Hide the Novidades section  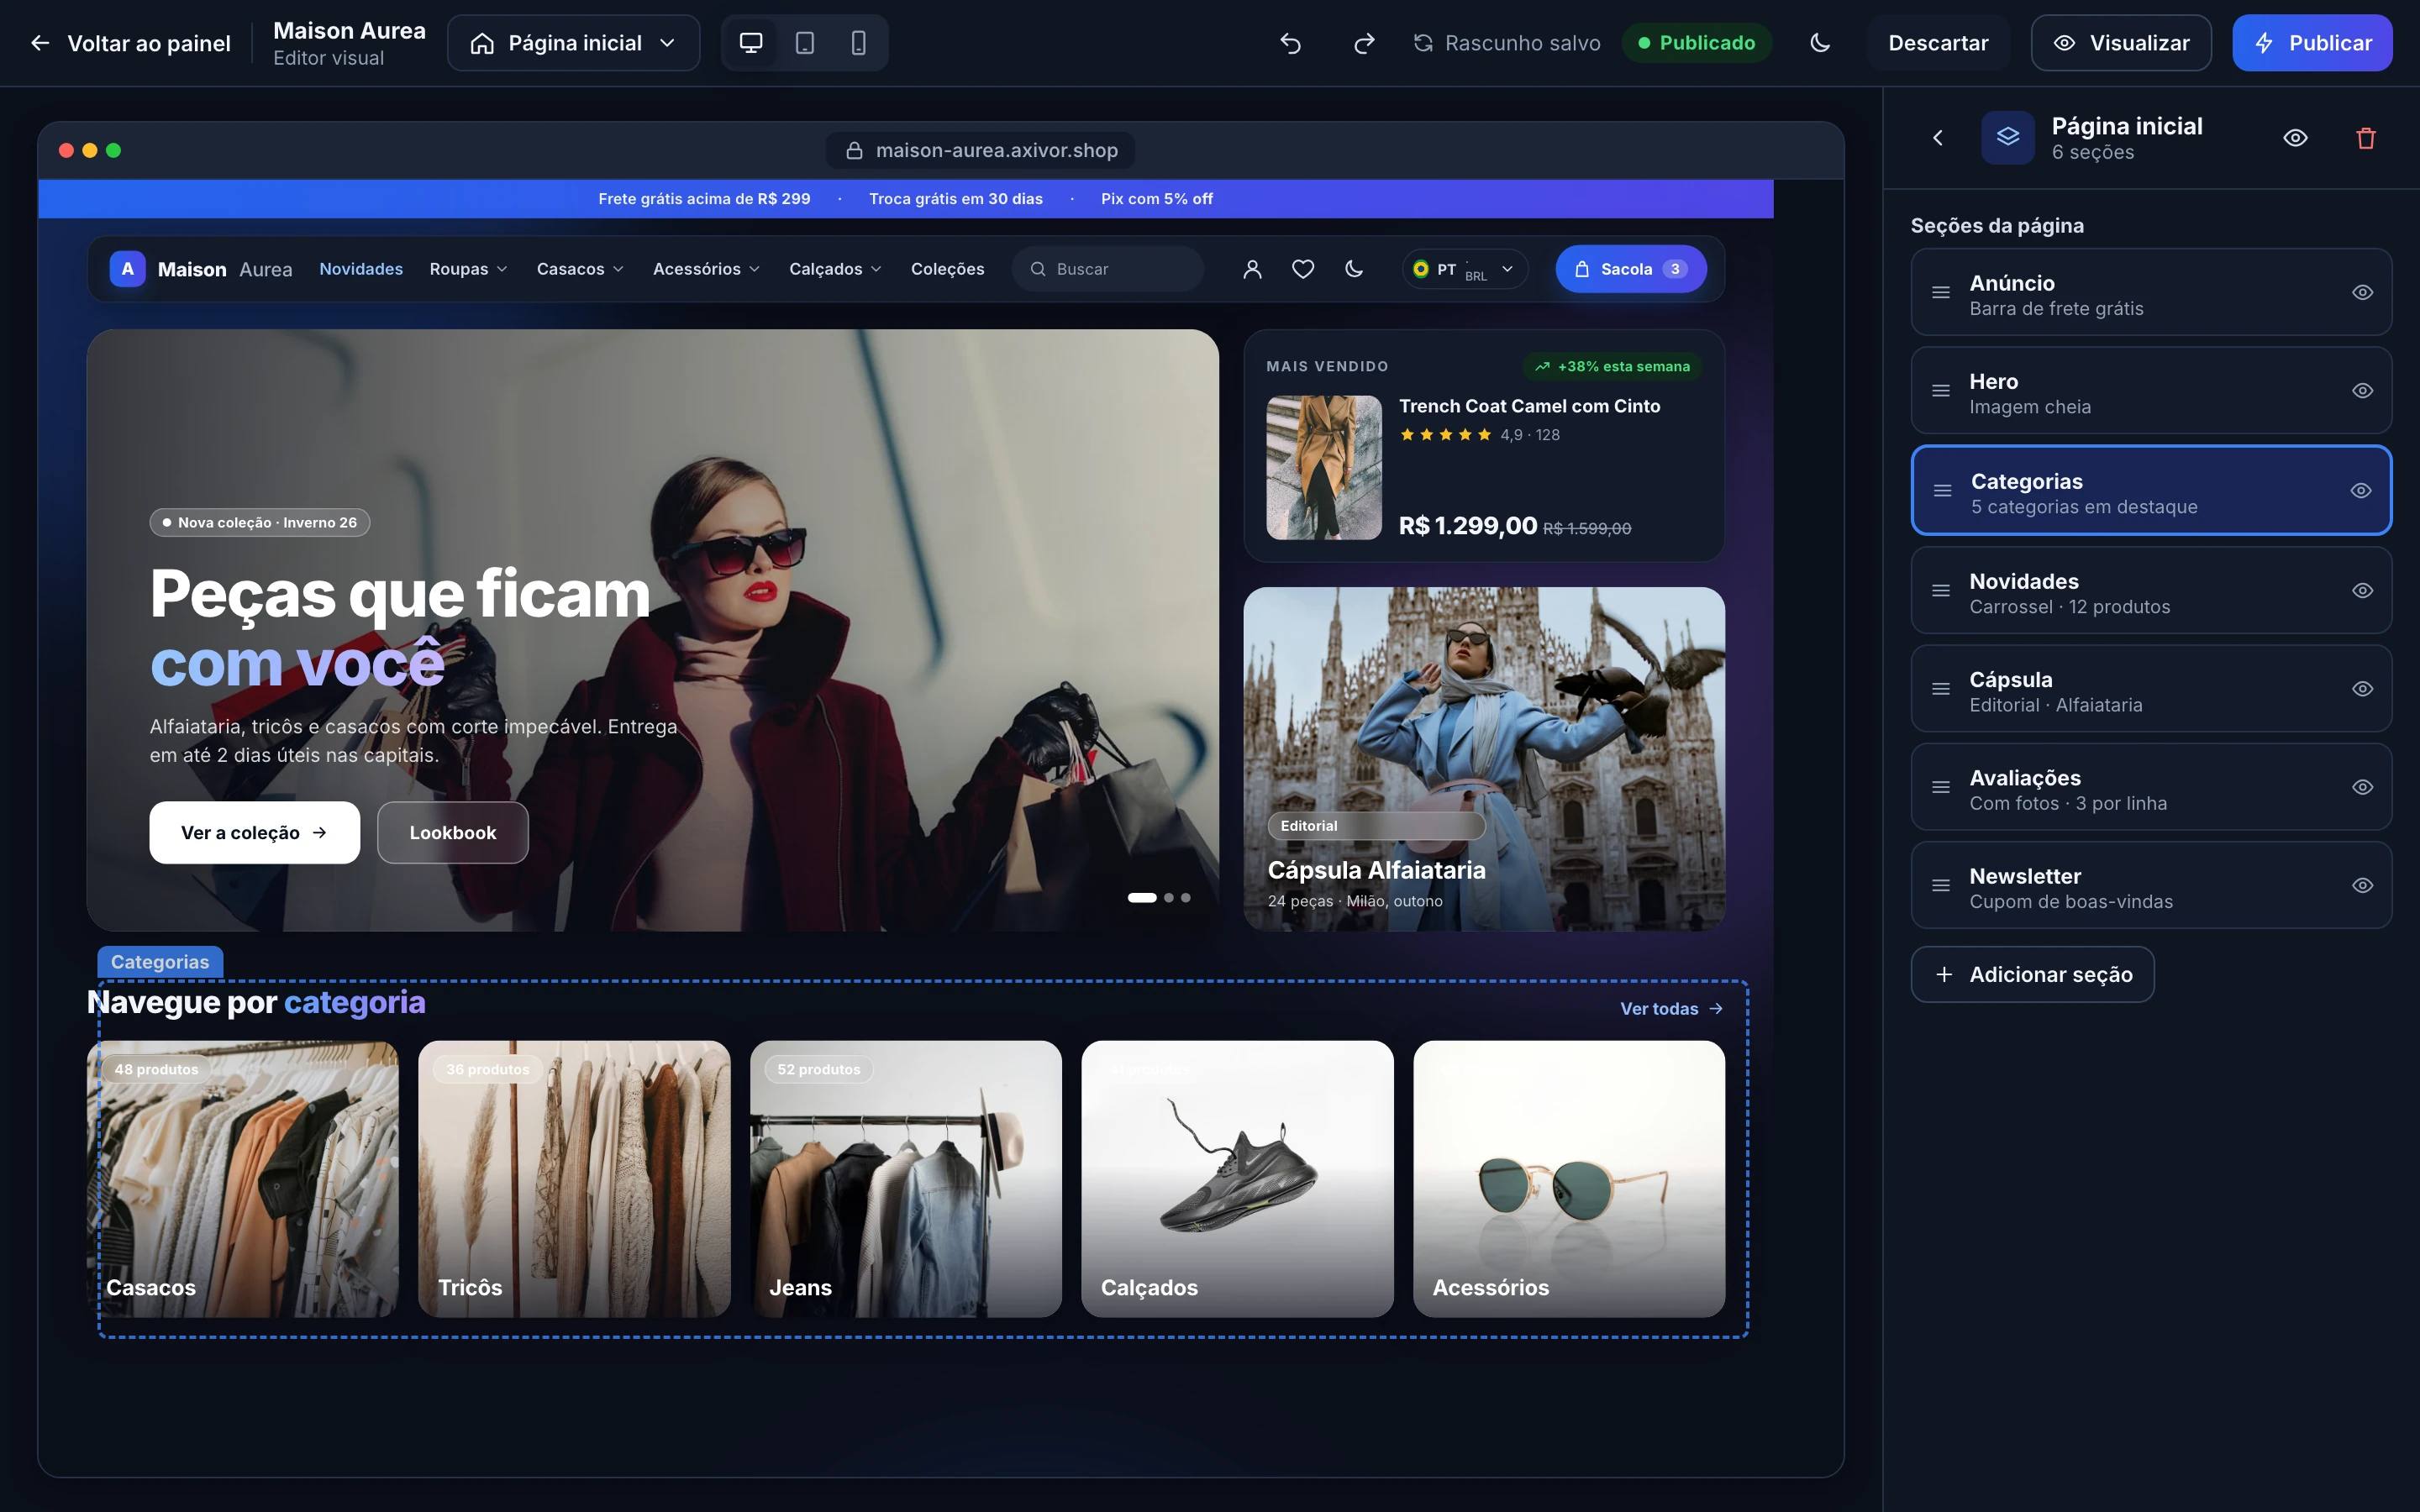pos(2363,591)
